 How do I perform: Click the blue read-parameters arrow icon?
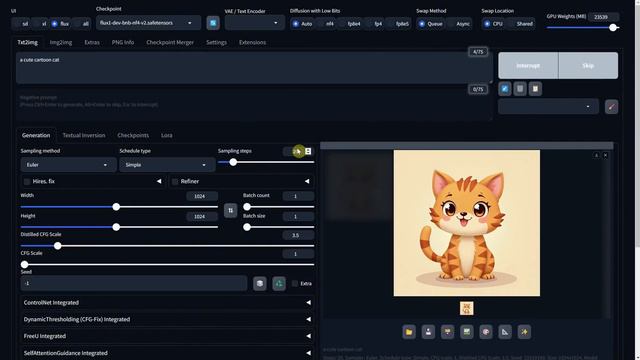[x=504, y=89]
